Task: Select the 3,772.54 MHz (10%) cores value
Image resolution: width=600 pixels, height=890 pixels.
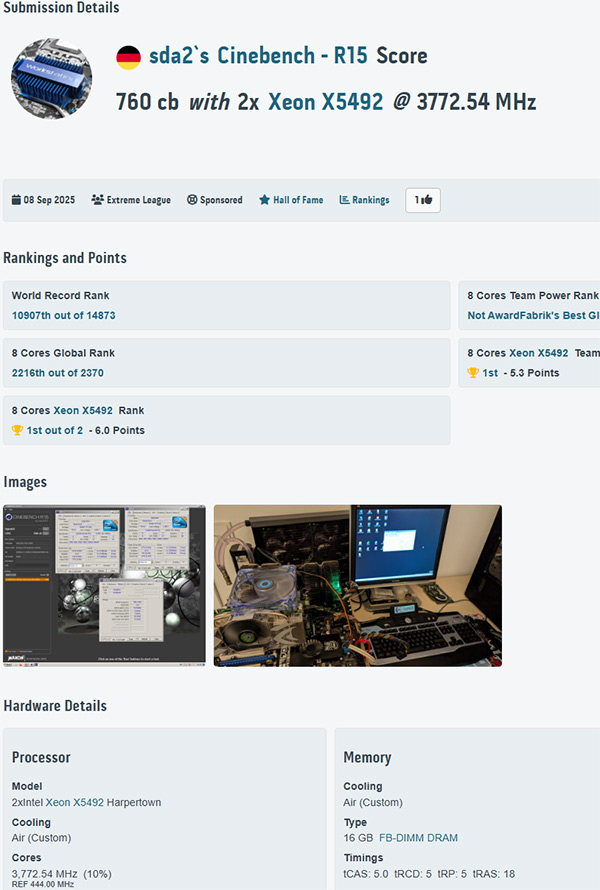Action: tap(62, 874)
